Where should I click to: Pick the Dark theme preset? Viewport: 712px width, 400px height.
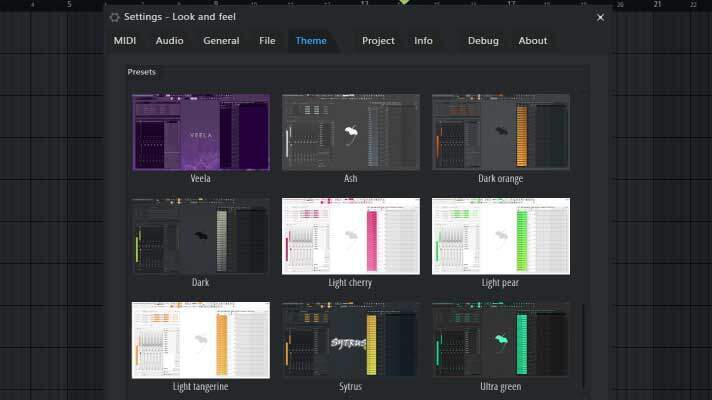[200, 236]
